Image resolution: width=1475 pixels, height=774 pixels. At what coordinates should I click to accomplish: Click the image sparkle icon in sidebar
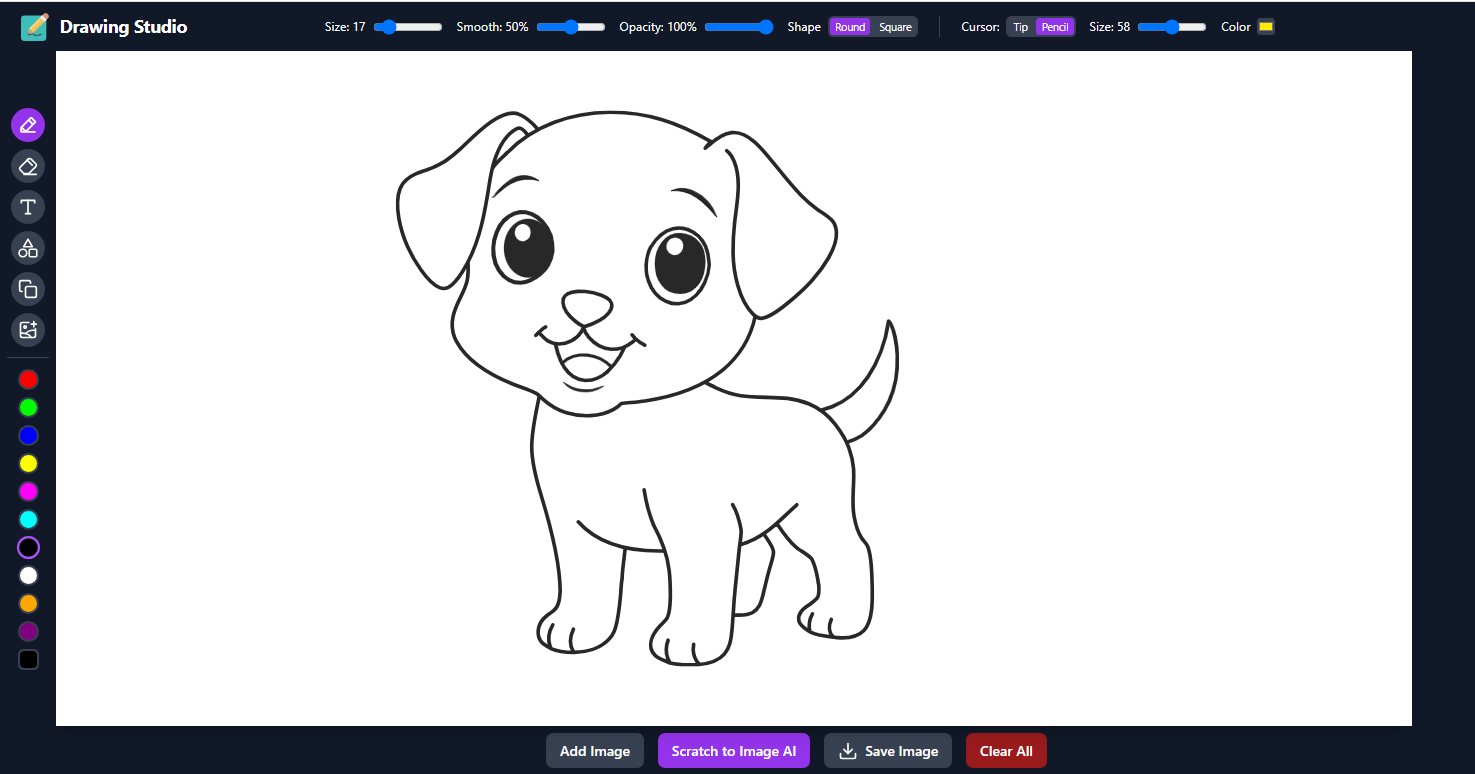[28, 330]
